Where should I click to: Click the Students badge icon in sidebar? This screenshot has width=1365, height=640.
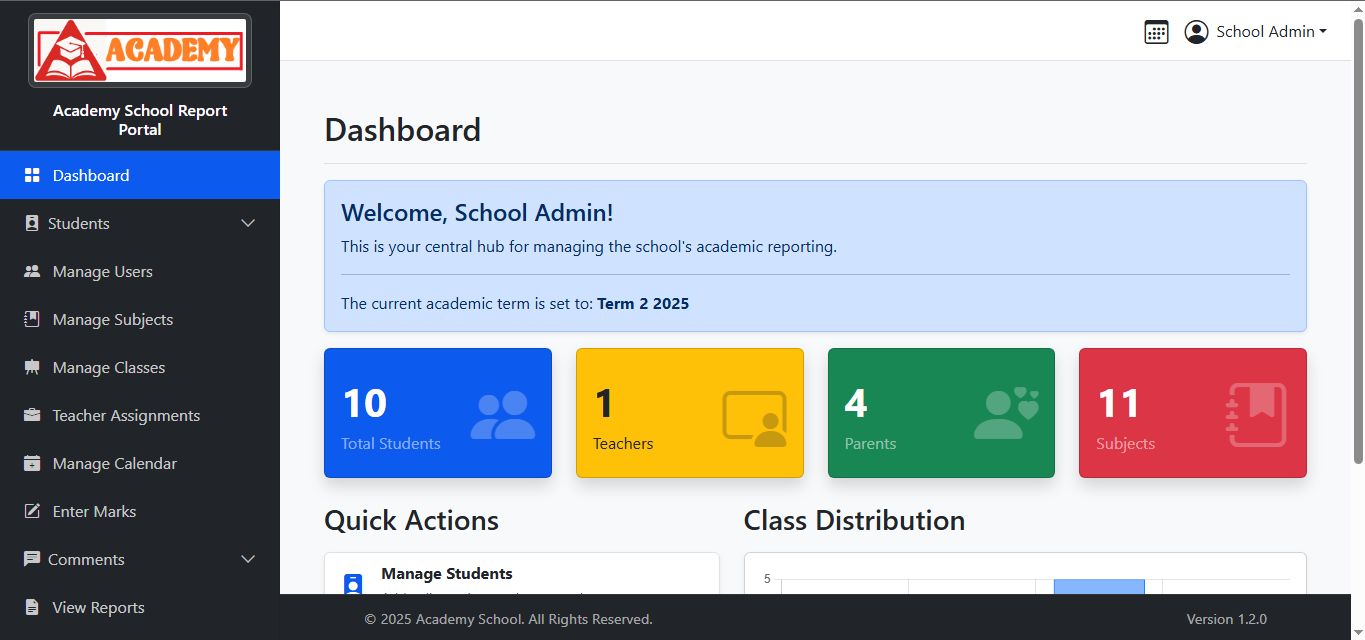[x=32, y=223]
